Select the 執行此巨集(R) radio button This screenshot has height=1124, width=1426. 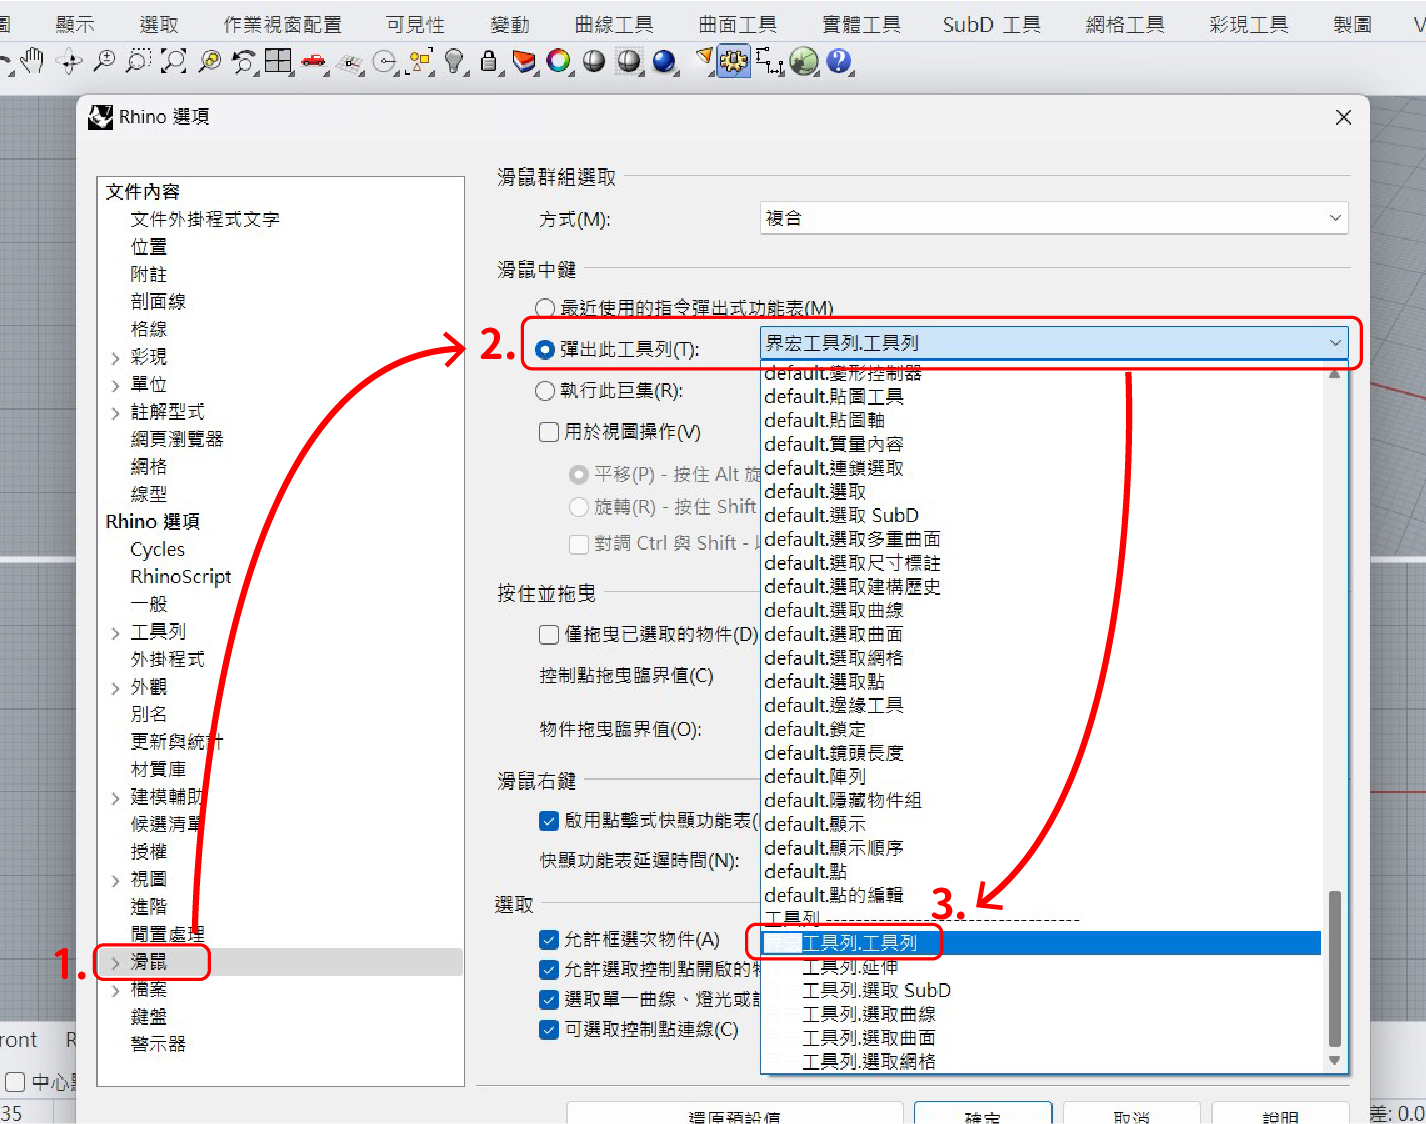(x=545, y=391)
